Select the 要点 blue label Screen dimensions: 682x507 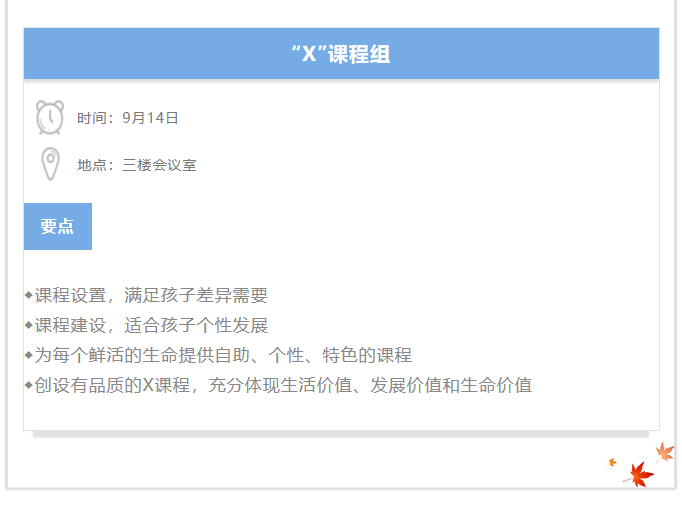[x=57, y=226]
